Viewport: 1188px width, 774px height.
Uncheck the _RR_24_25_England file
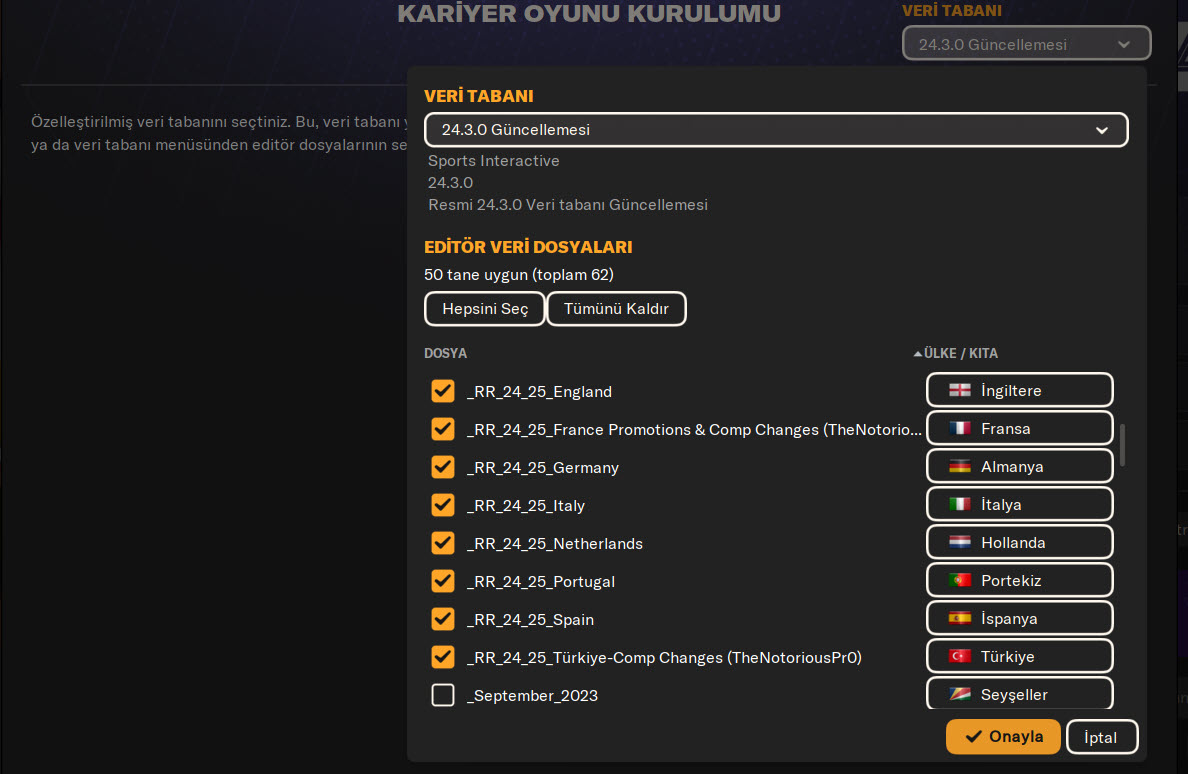click(443, 391)
